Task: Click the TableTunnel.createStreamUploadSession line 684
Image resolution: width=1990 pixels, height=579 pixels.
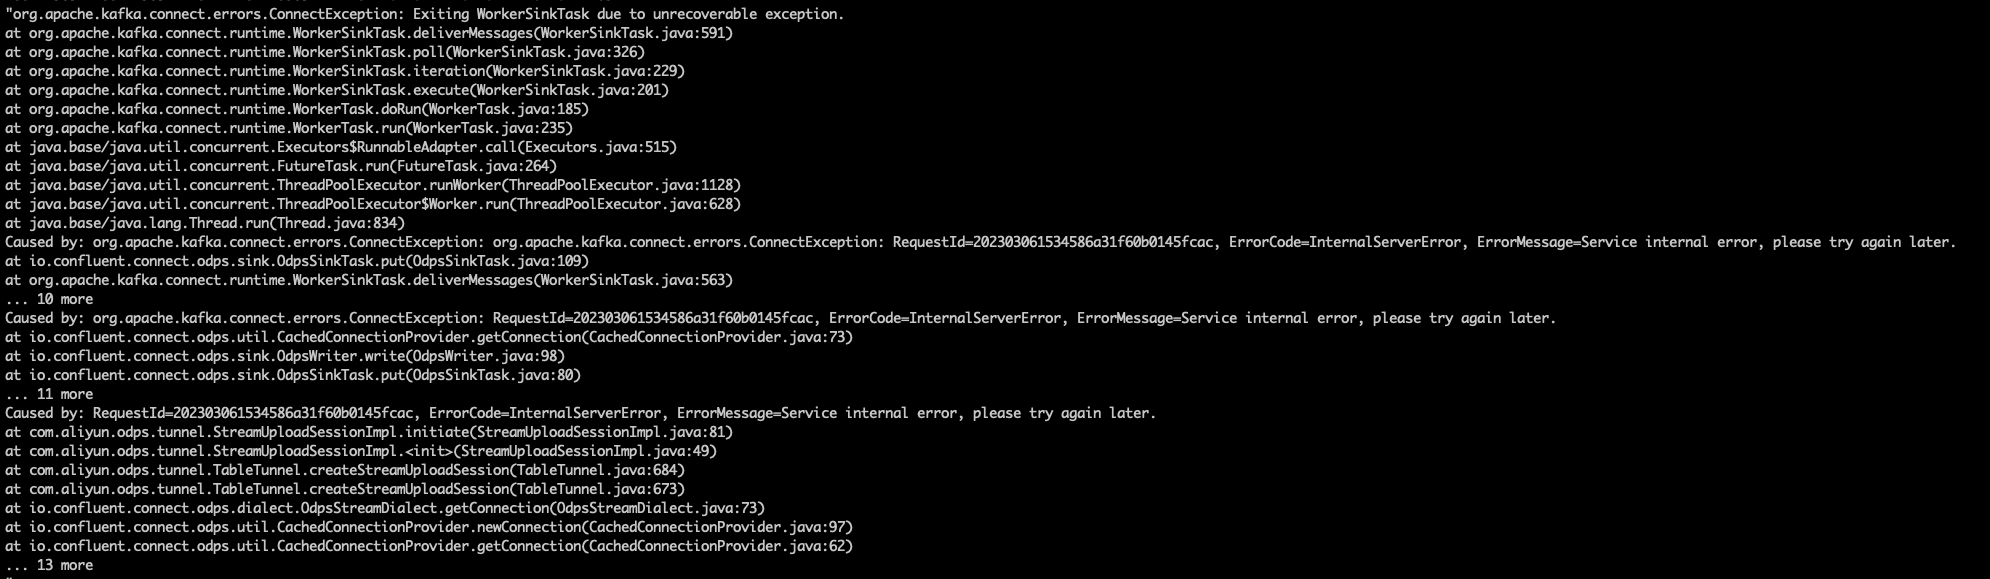Action: click(x=345, y=470)
